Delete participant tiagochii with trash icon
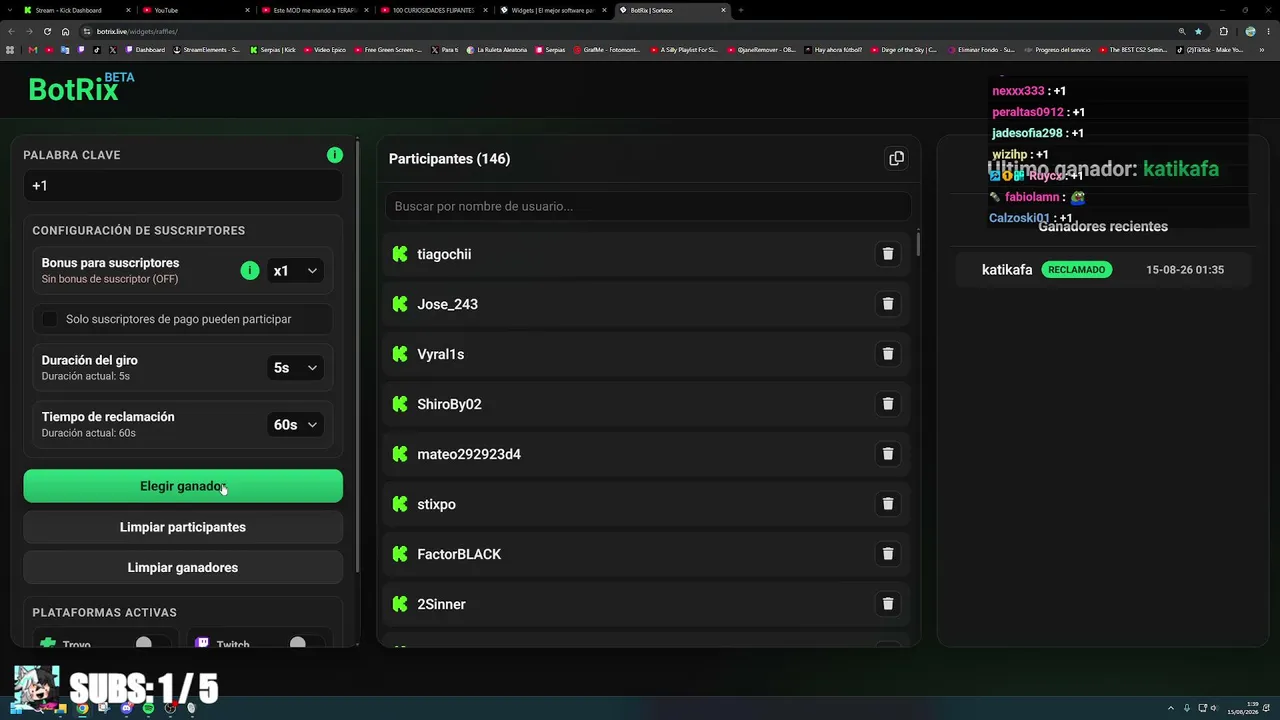This screenshot has height=720, width=1280. [887, 254]
